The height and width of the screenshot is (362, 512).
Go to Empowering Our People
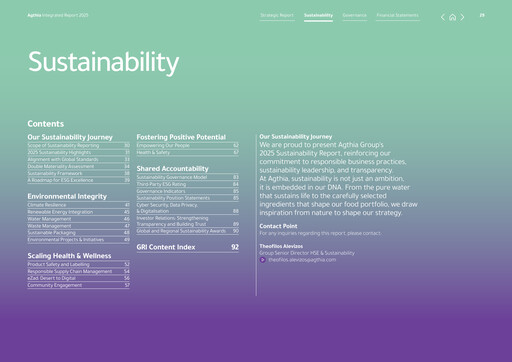(188, 145)
